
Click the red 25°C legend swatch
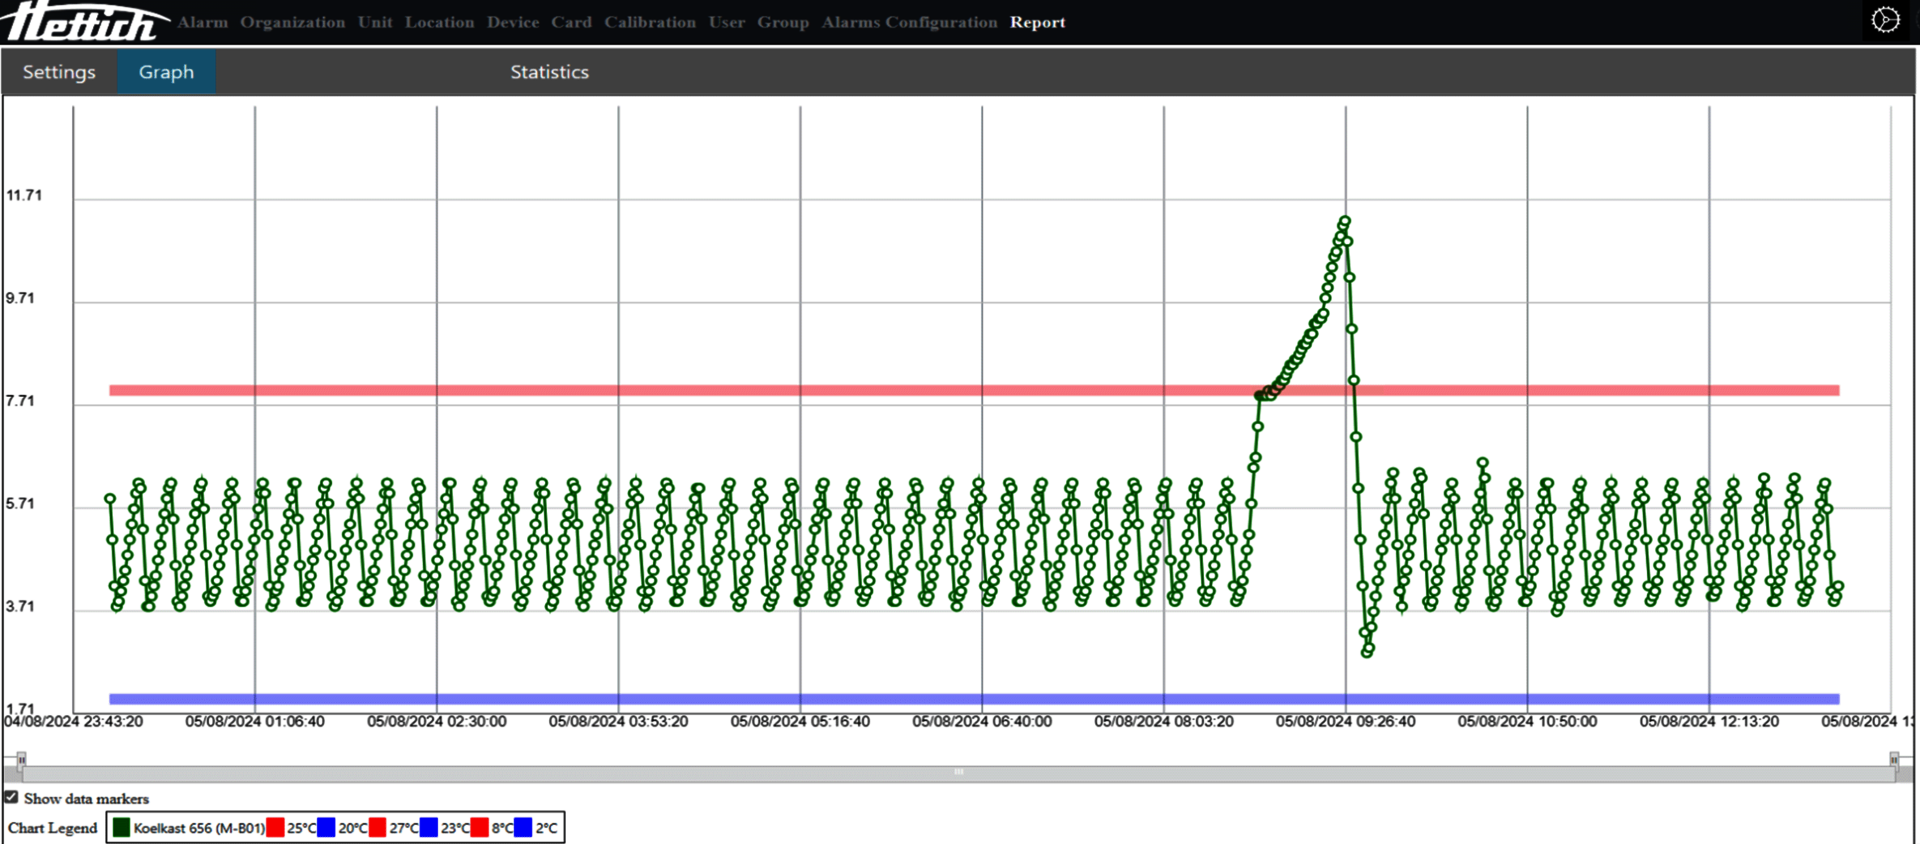coord(276,828)
